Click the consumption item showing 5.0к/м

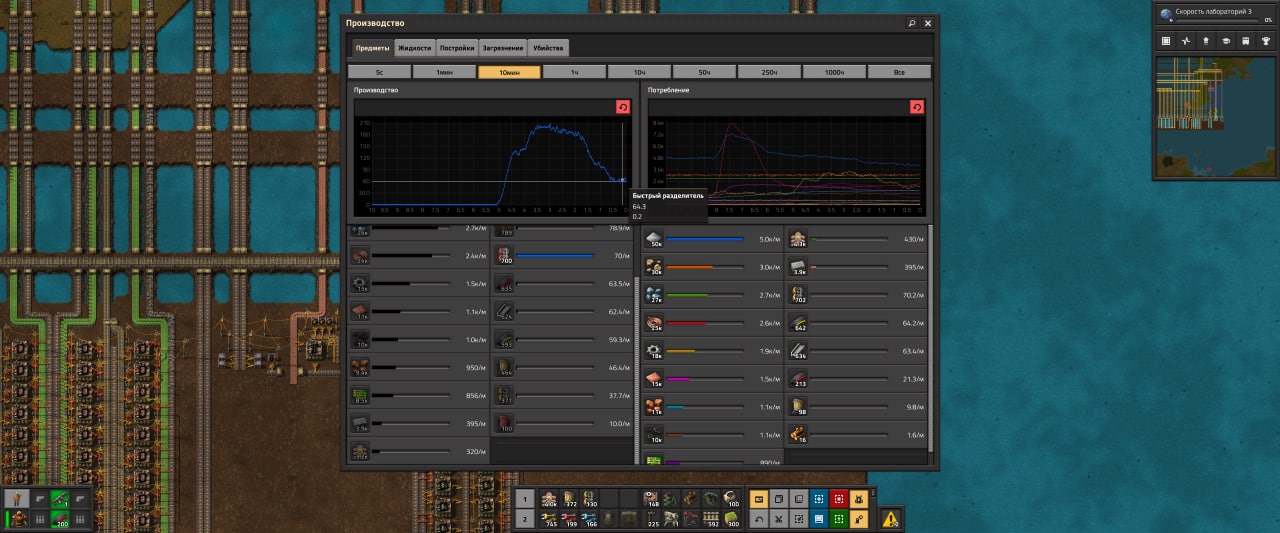tap(656, 239)
